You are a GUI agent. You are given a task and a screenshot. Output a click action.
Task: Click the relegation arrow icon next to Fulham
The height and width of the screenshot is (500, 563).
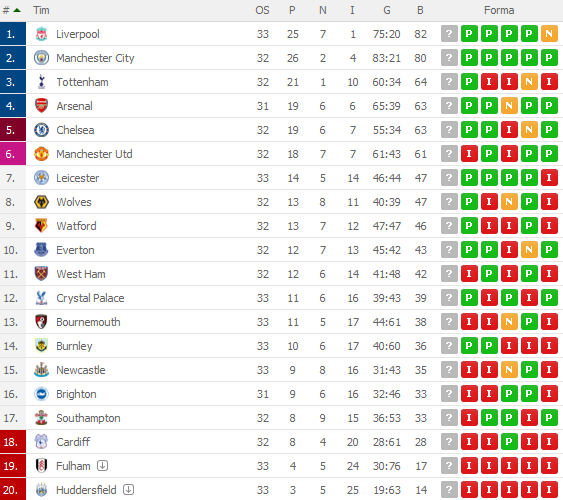[102, 466]
